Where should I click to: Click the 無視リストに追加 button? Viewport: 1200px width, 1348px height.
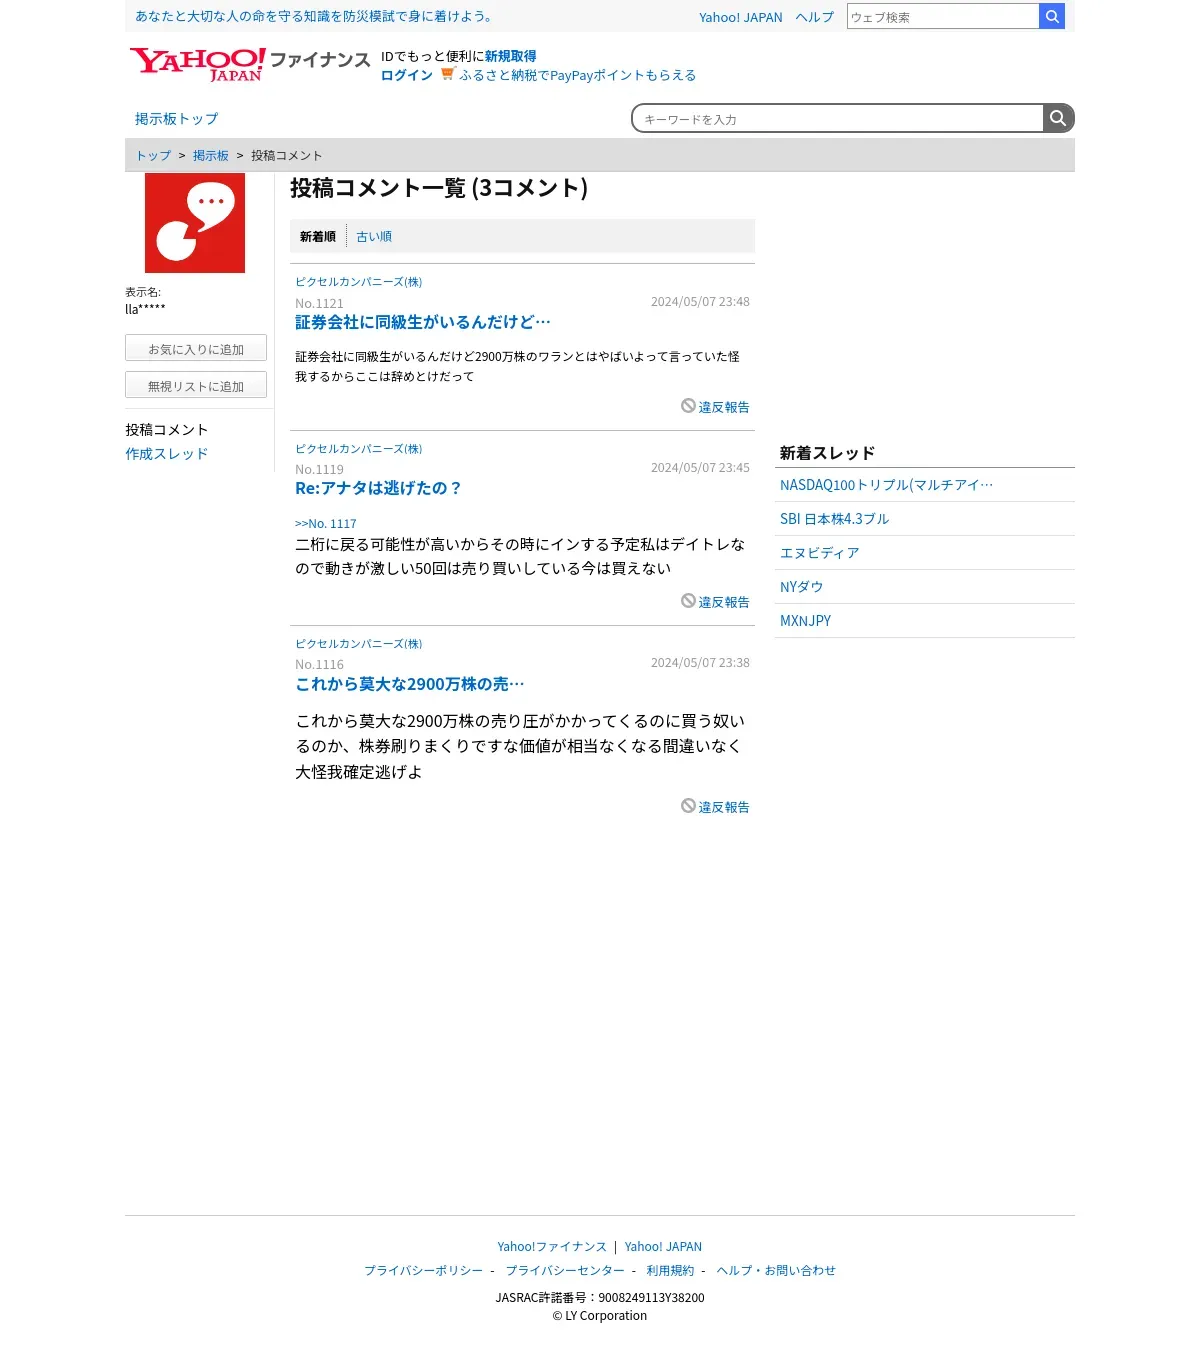point(196,385)
